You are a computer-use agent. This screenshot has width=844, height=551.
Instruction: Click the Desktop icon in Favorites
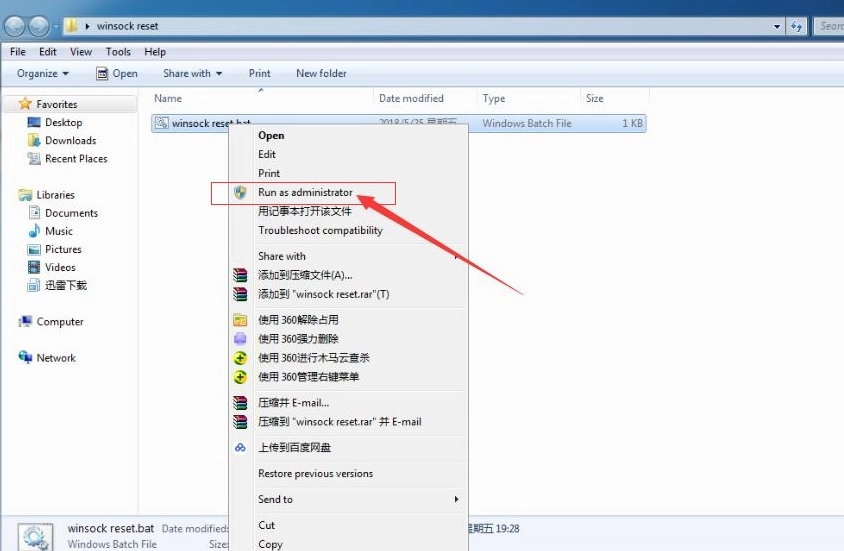click(x=34, y=122)
